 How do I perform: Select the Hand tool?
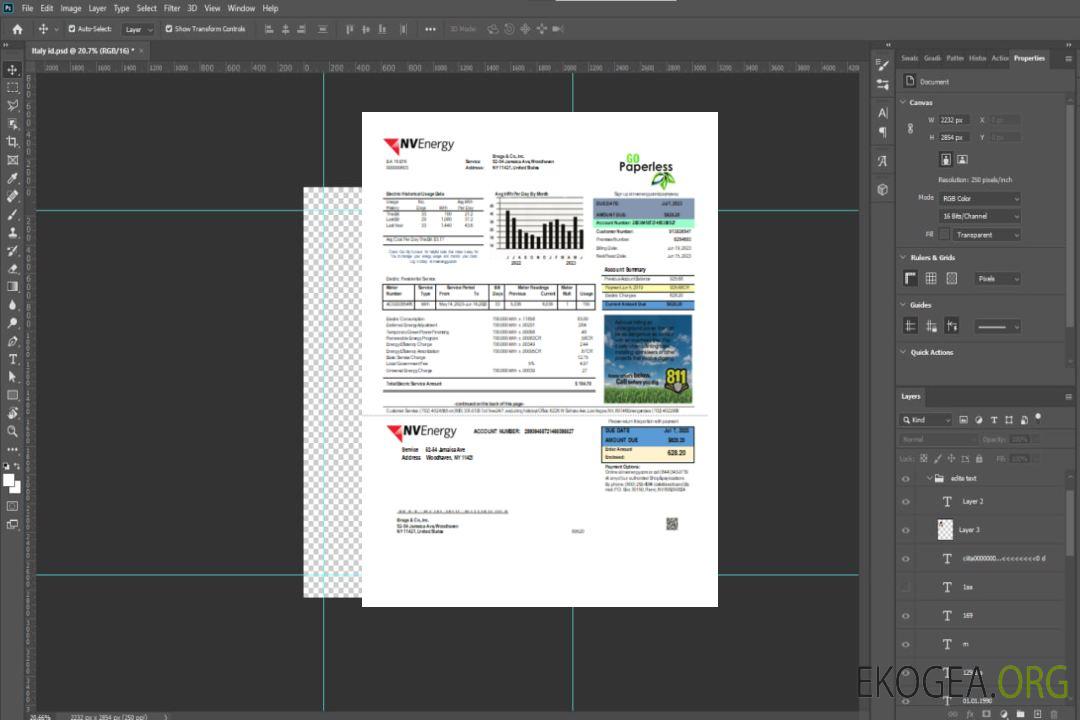coord(12,413)
